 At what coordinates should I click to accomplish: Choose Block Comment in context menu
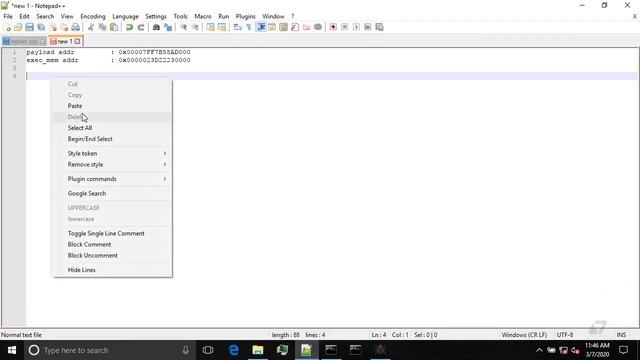112,244
